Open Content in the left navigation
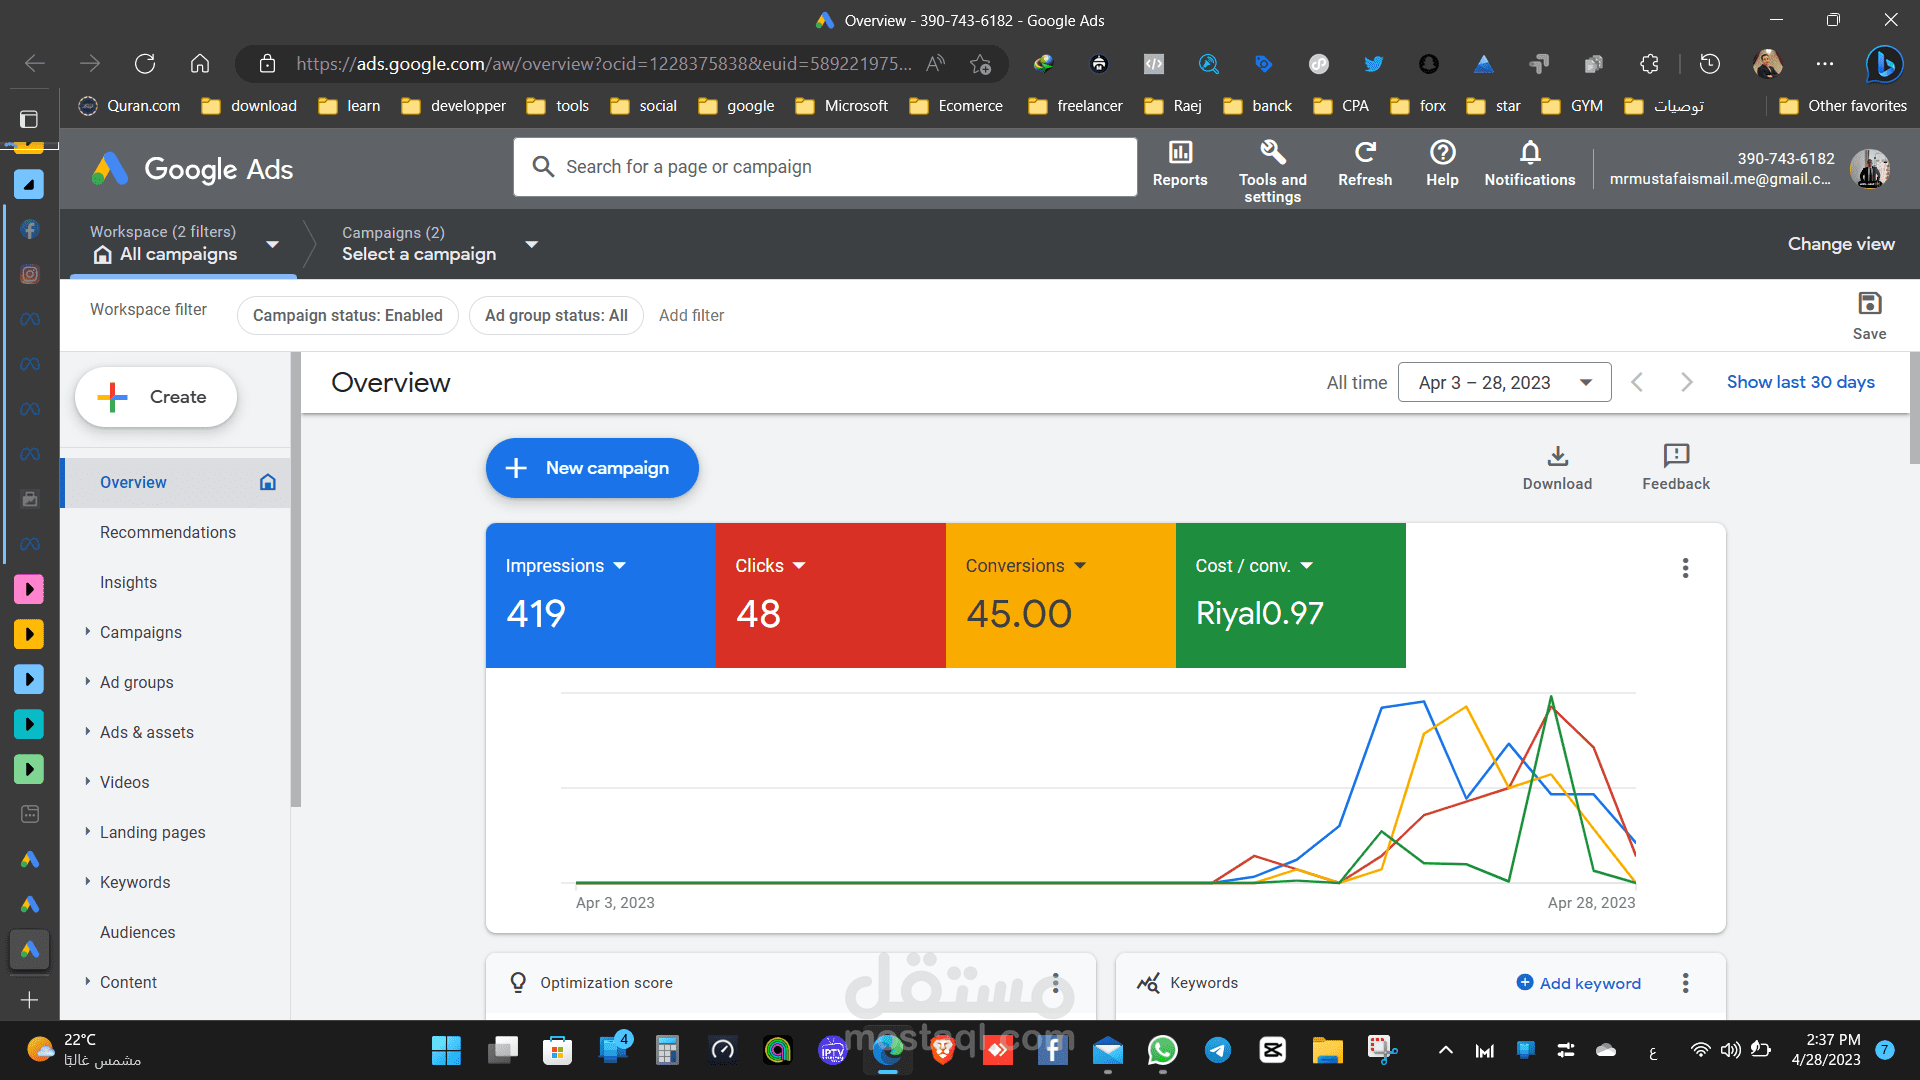The width and height of the screenshot is (1920, 1080). 128,982
